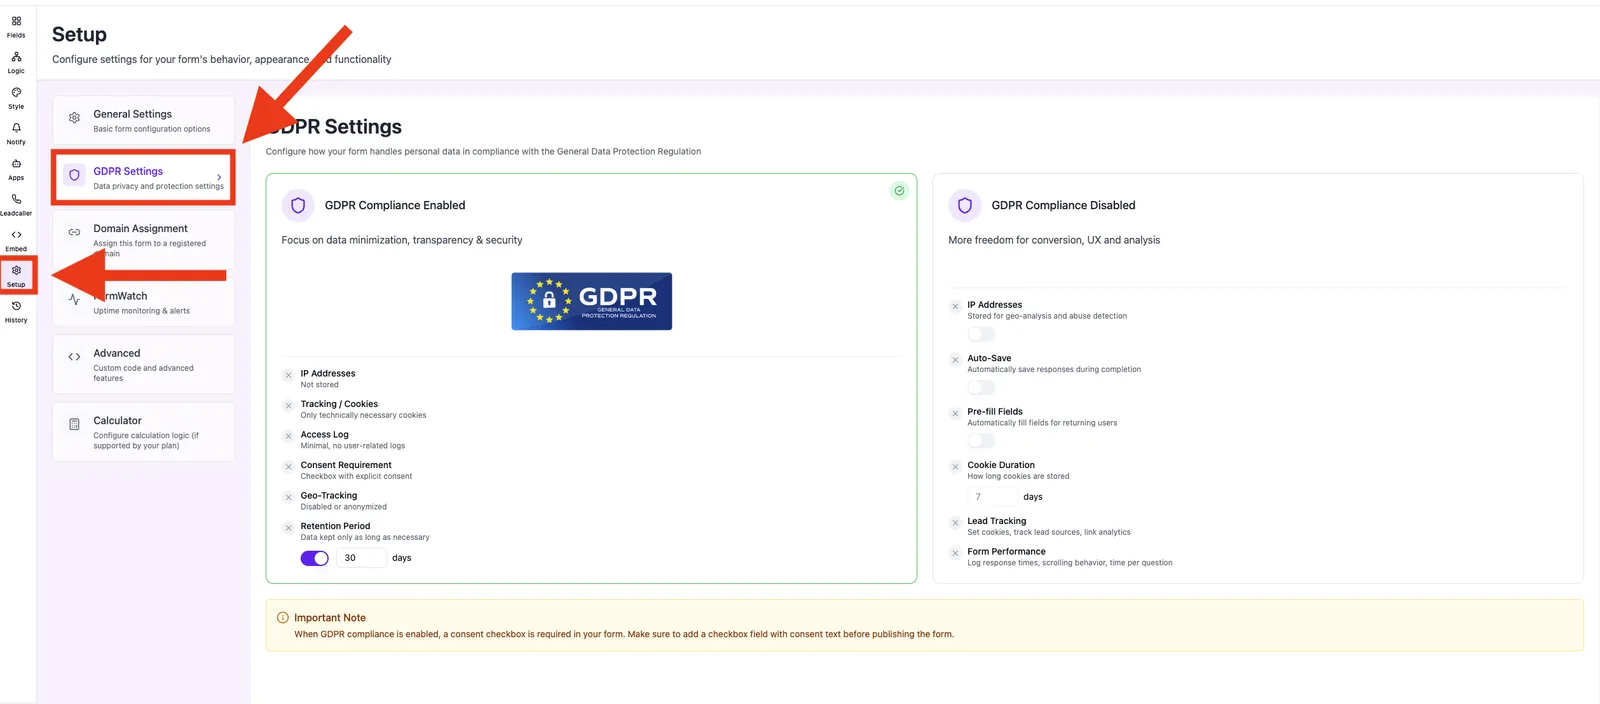Viewport: 1600px width, 704px height.
Task: Open the Style palette section
Action: (x=16, y=98)
